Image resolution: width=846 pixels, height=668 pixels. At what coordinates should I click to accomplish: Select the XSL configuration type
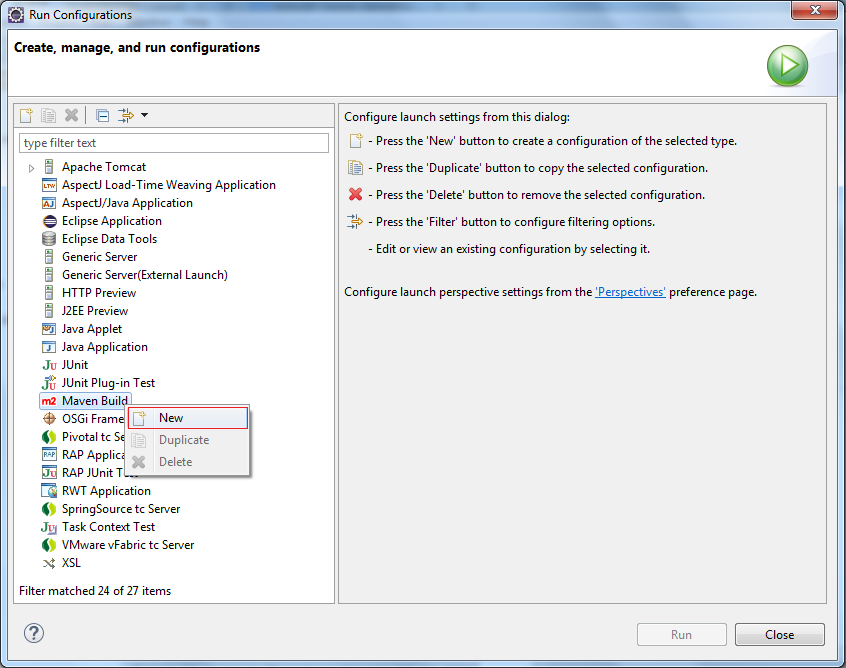(x=71, y=563)
